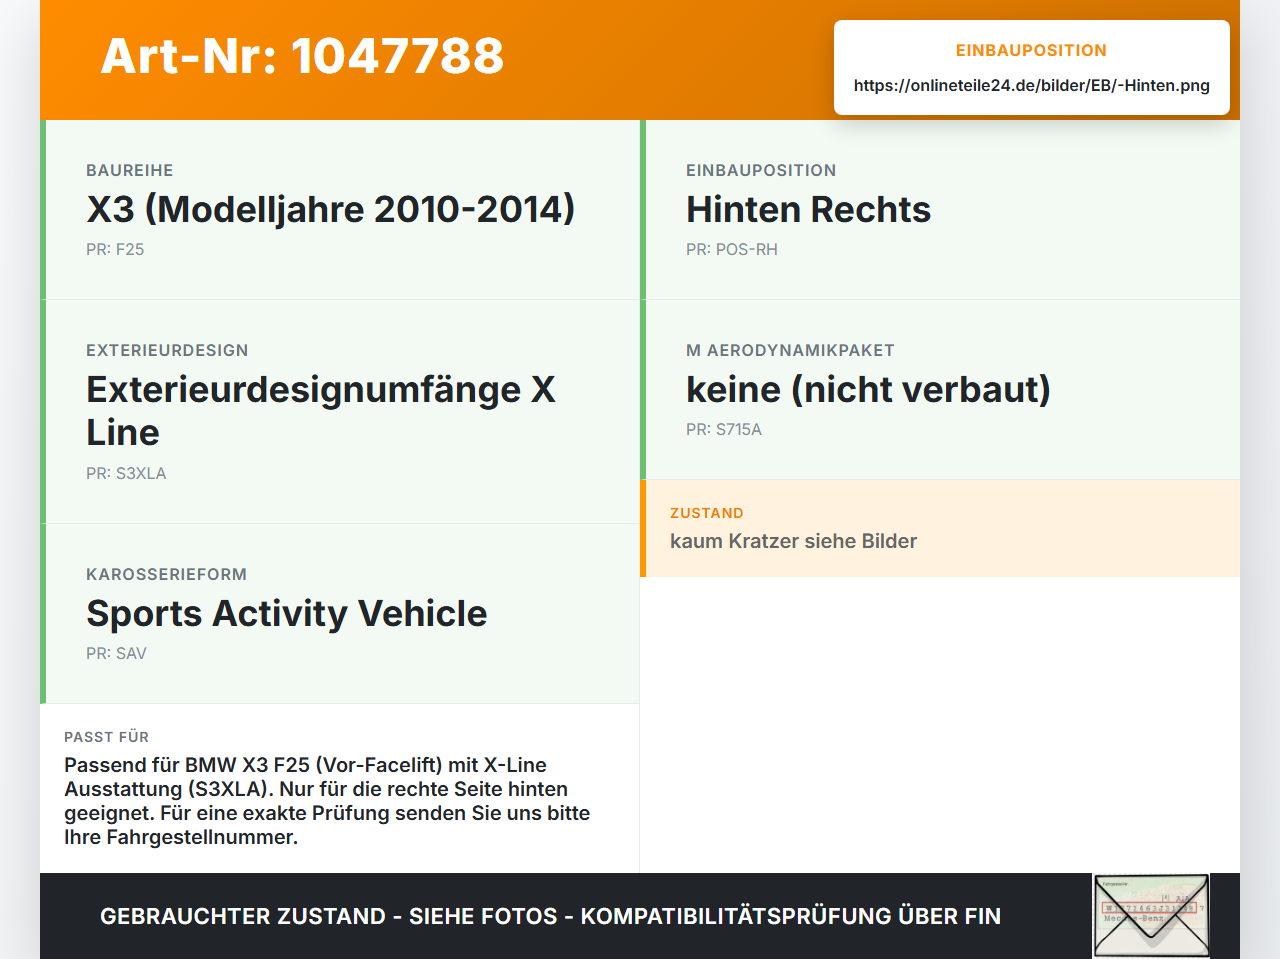This screenshot has height=959, width=1280.
Task: Click the KAROSSERIEFORM label
Action: click(x=166, y=574)
